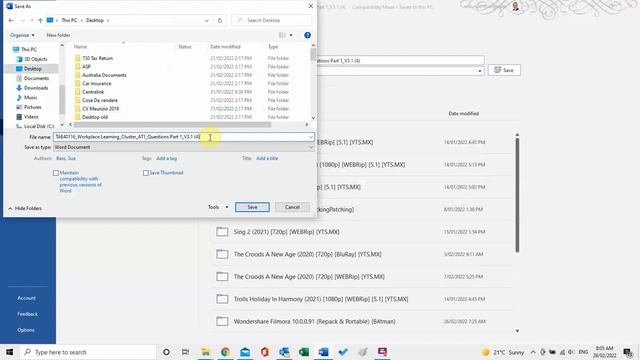The image size is (640, 360).
Task: Open Windows Start menu
Action: [x=9, y=352]
